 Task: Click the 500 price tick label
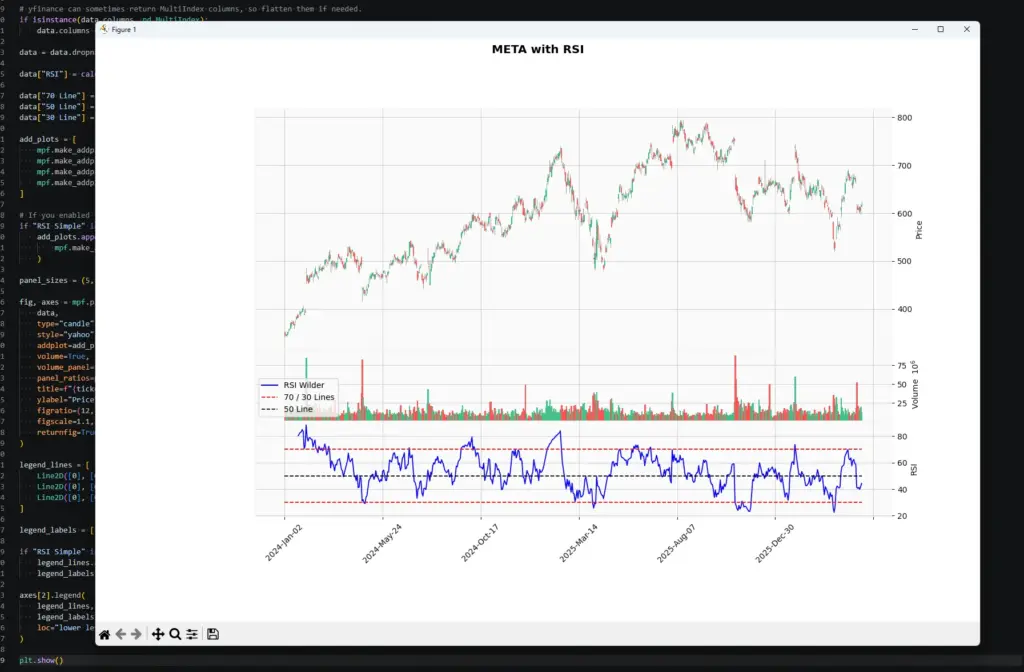tap(904, 261)
